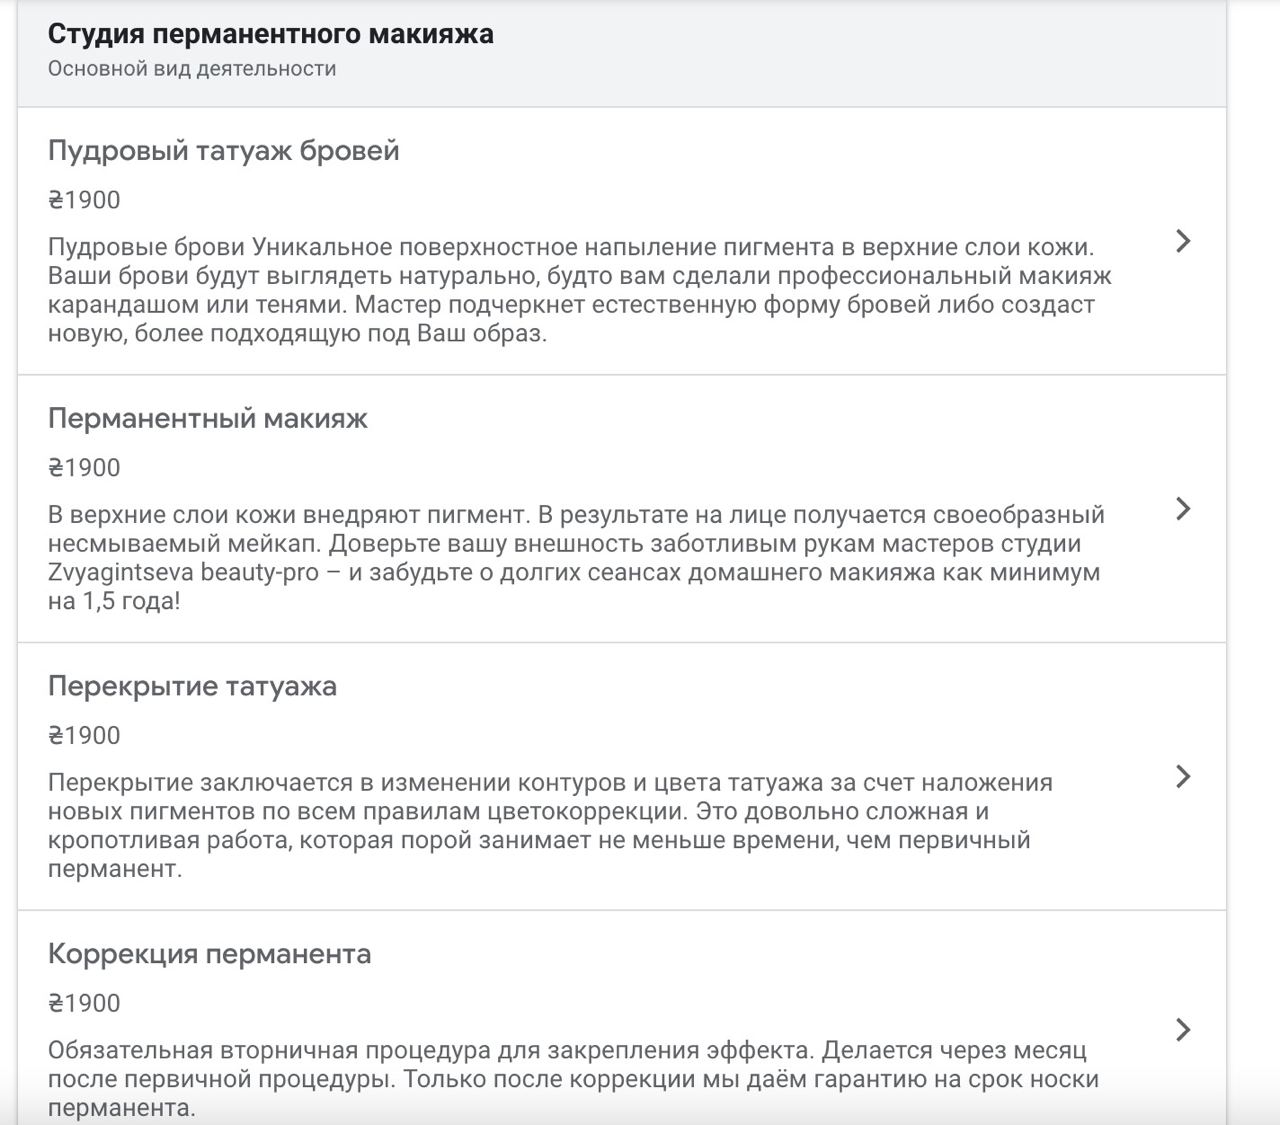1280x1125 pixels.
Task: Open the Перманентный макияж service title
Action: pyautogui.click(x=208, y=418)
